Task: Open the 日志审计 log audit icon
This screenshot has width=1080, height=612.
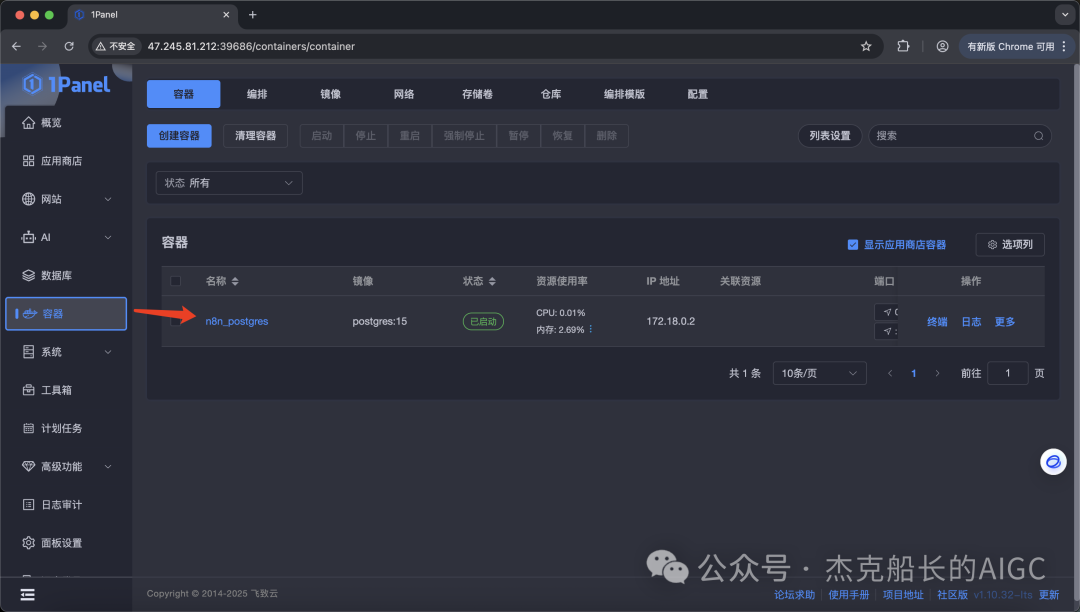Action: [28, 505]
